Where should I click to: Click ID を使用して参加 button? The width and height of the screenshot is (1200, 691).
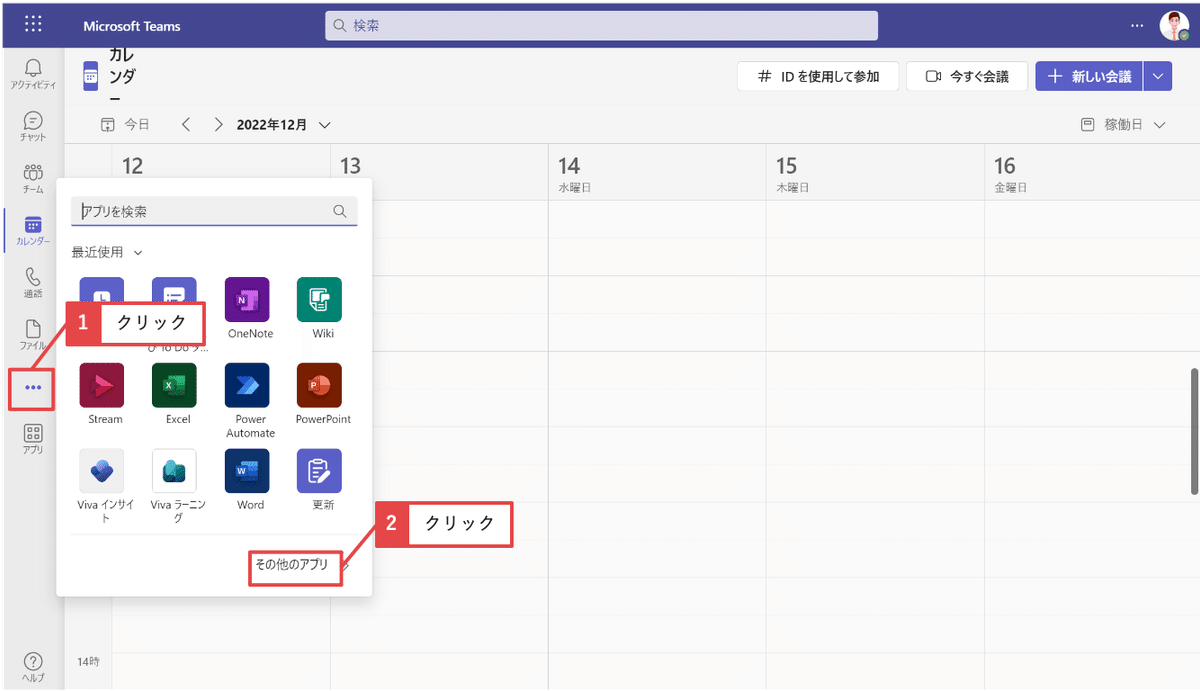point(818,76)
